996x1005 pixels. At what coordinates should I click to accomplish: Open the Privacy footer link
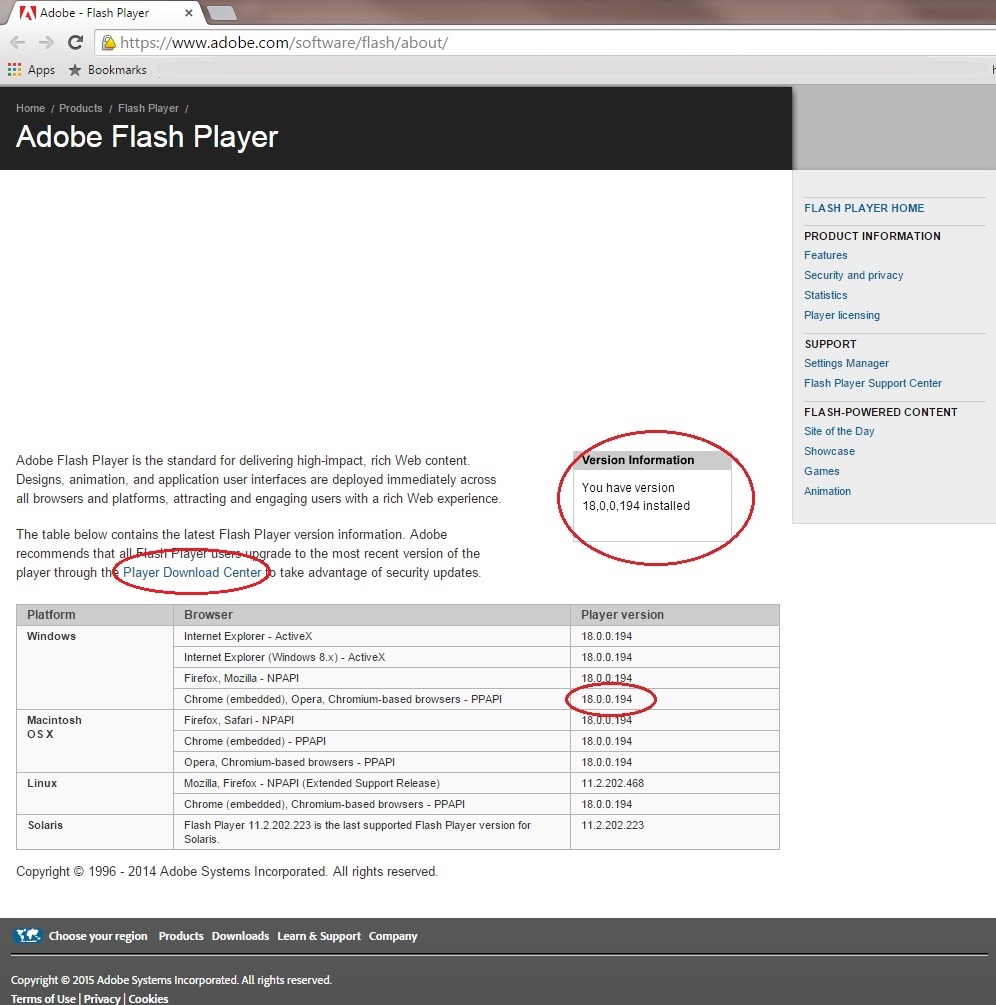102,999
